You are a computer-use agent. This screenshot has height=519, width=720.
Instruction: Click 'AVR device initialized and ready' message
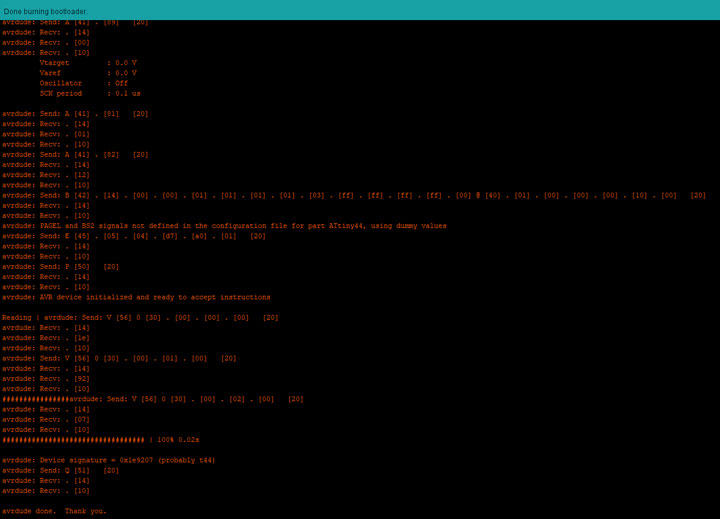(136, 297)
